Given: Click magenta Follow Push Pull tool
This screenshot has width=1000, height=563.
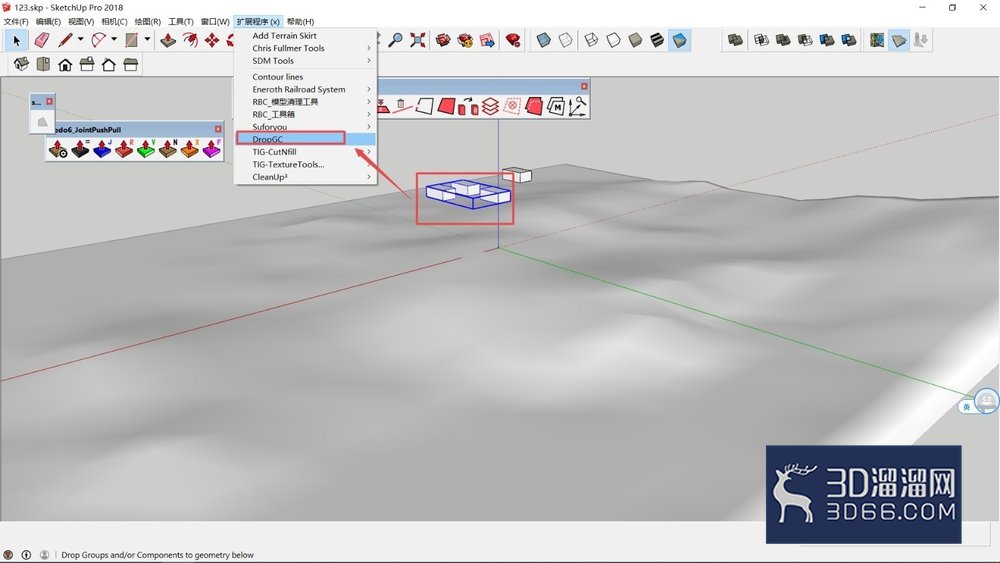Looking at the screenshot, I should point(211,149).
